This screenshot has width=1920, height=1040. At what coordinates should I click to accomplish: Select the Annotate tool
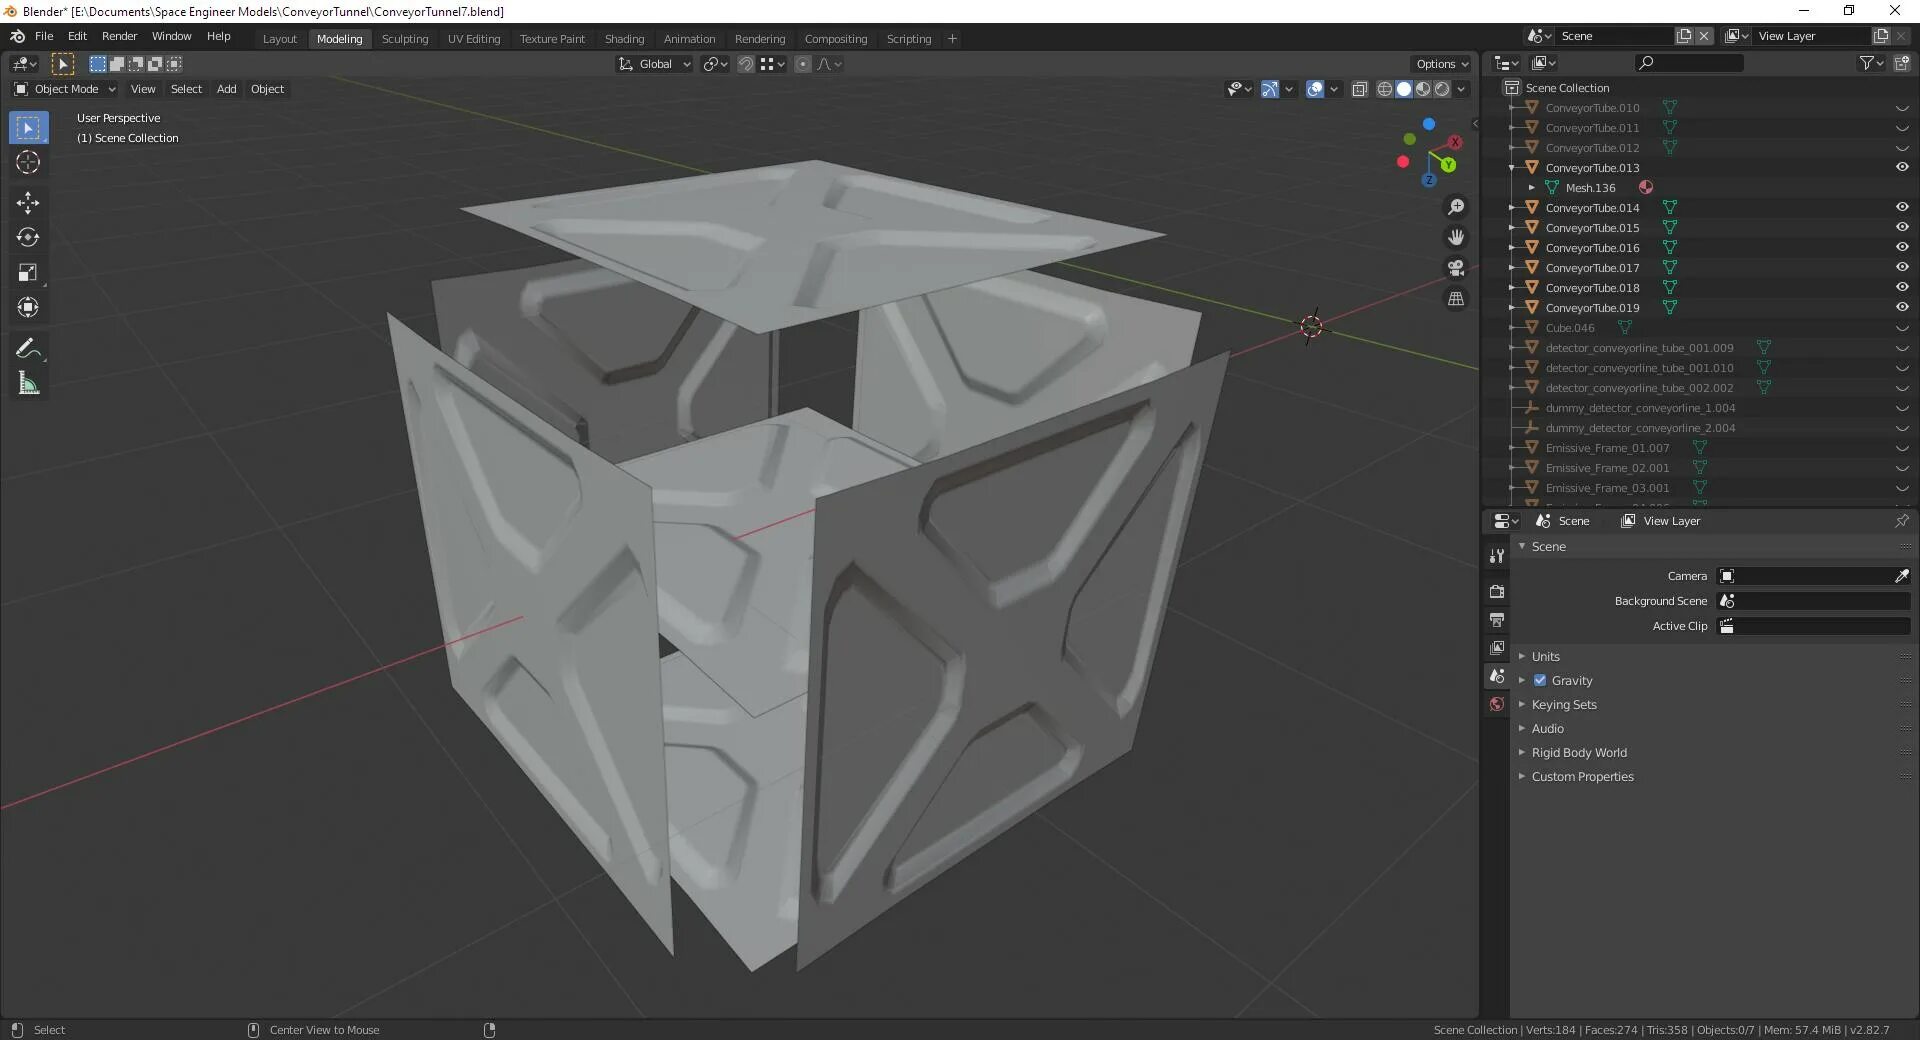[x=28, y=348]
